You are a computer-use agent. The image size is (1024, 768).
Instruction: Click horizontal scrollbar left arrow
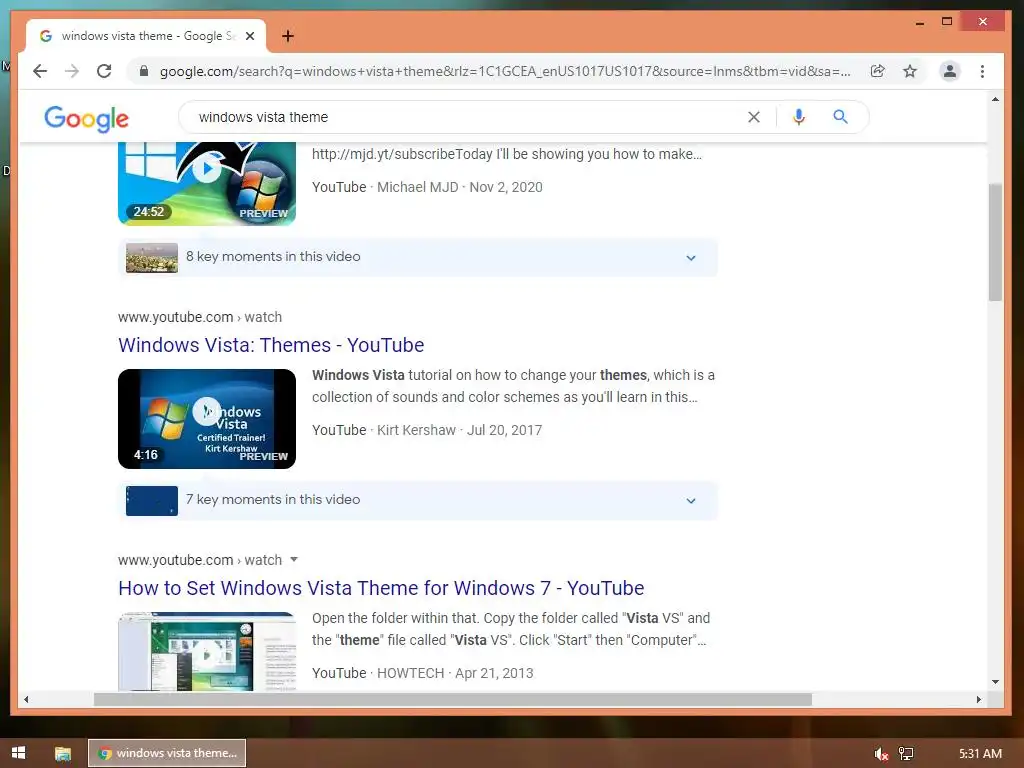click(26, 699)
